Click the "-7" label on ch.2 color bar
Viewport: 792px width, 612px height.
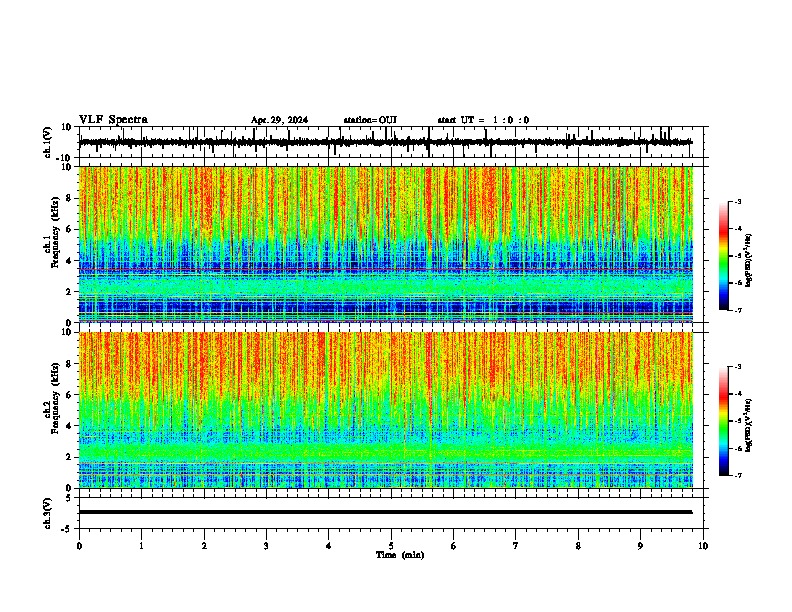click(738, 475)
